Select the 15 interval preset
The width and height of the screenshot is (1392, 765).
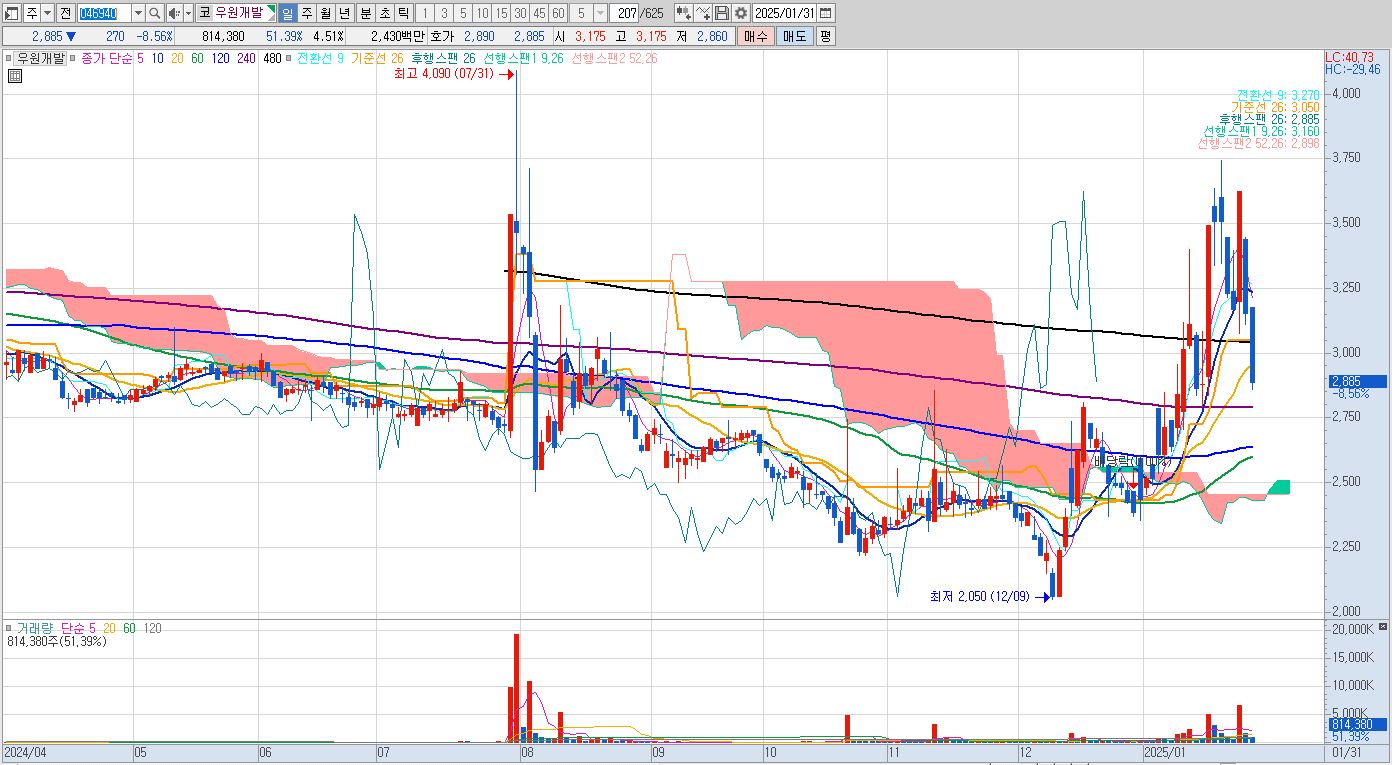[501, 13]
